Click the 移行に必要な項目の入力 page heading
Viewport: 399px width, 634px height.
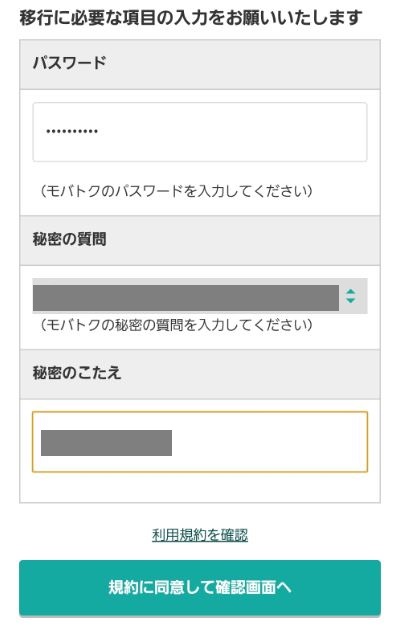190,17
